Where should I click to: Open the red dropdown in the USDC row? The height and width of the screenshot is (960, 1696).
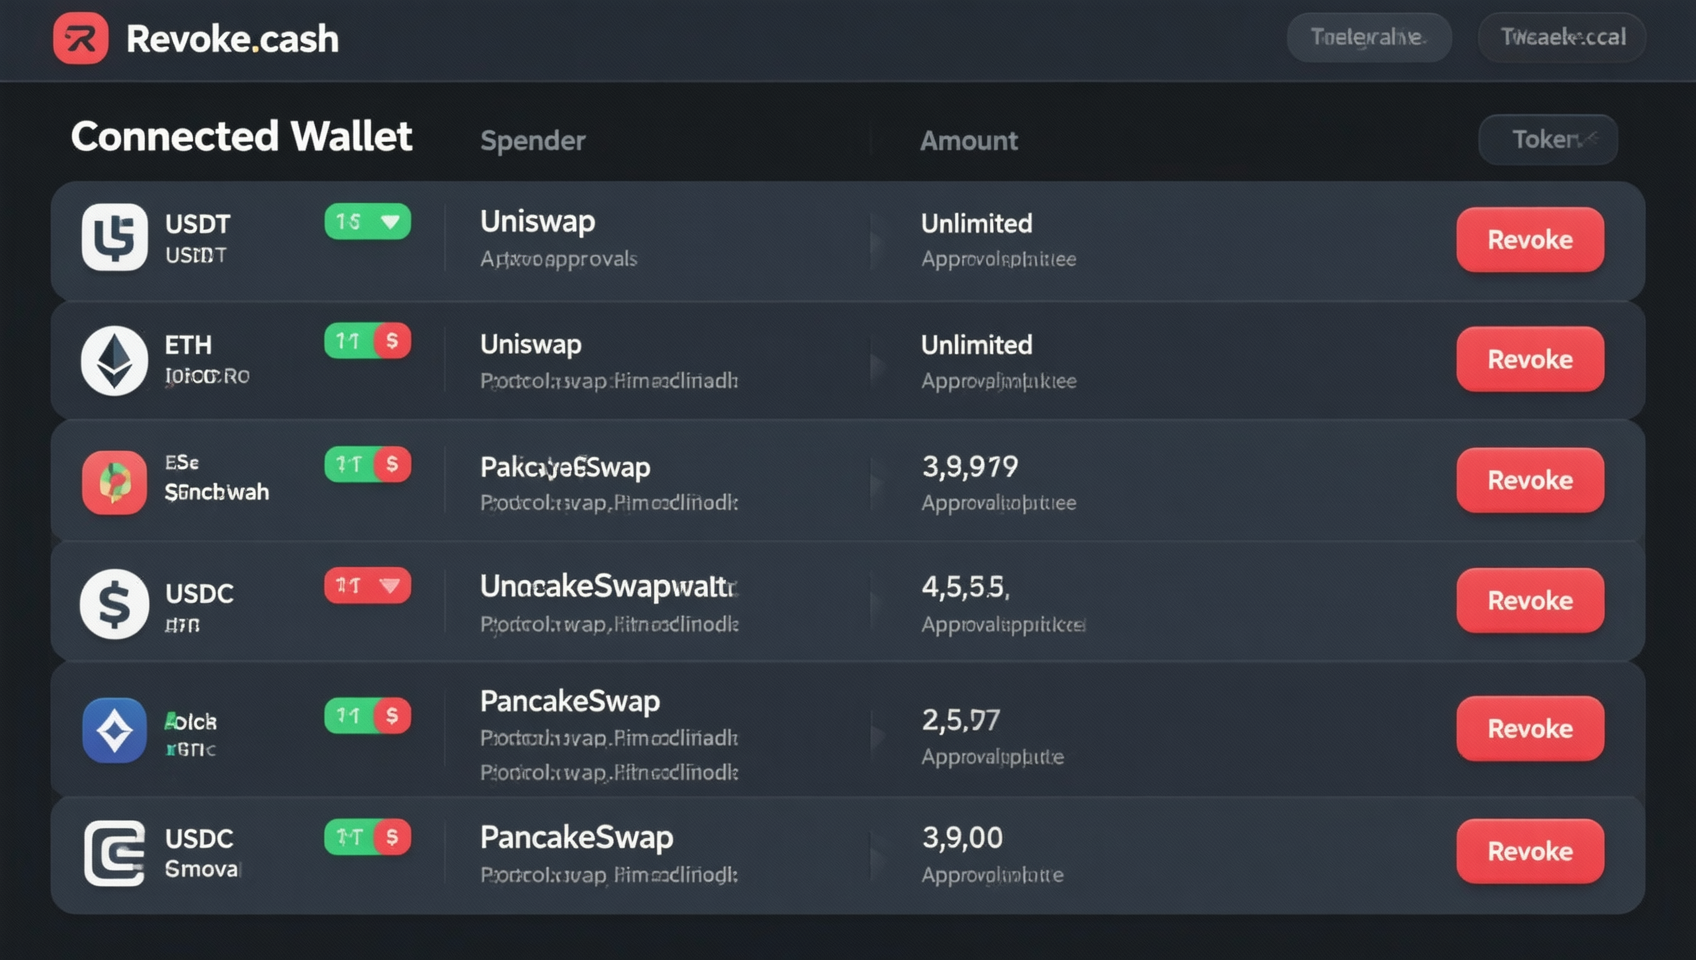click(x=367, y=585)
